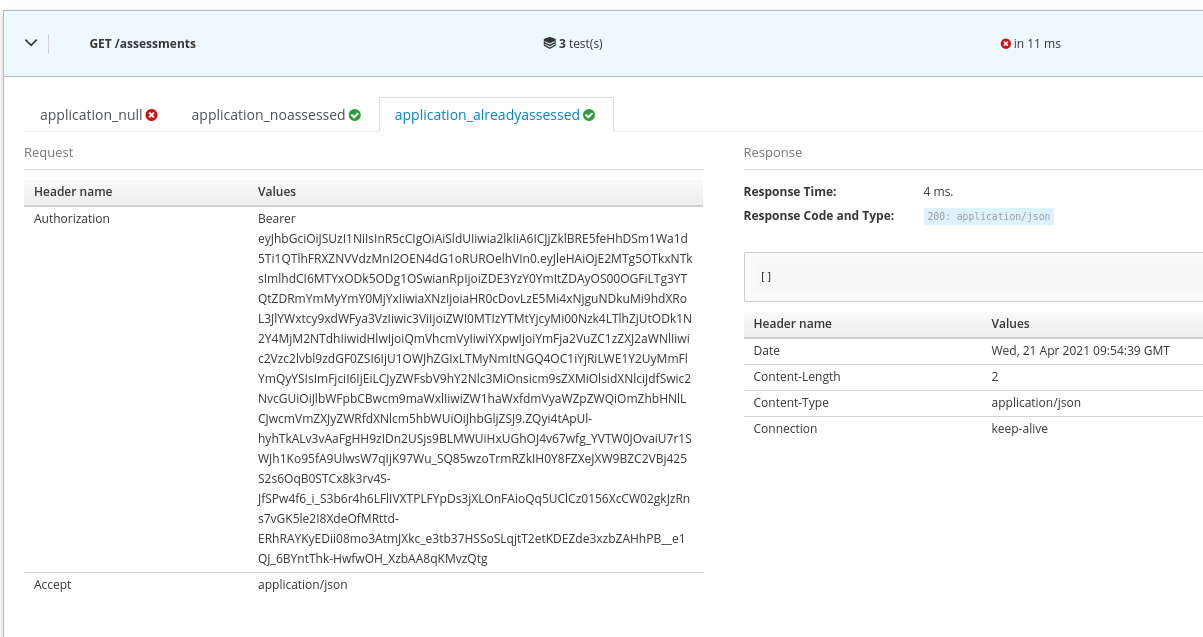Click the response table Header name column heading
This screenshot has width=1203, height=637.
click(x=793, y=324)
